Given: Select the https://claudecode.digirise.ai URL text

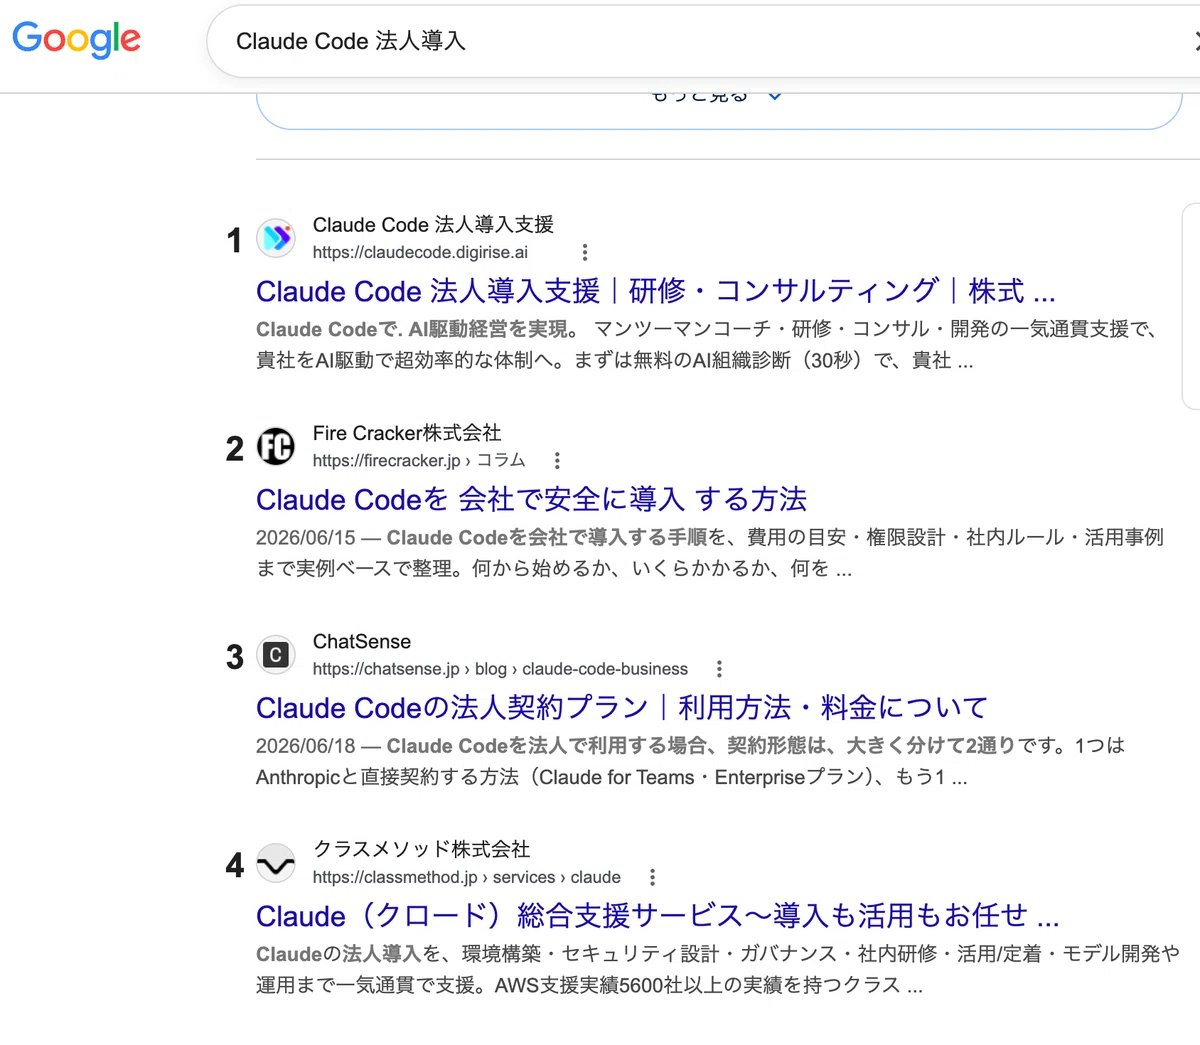Looking at the screenshot, I should (420, 252).
